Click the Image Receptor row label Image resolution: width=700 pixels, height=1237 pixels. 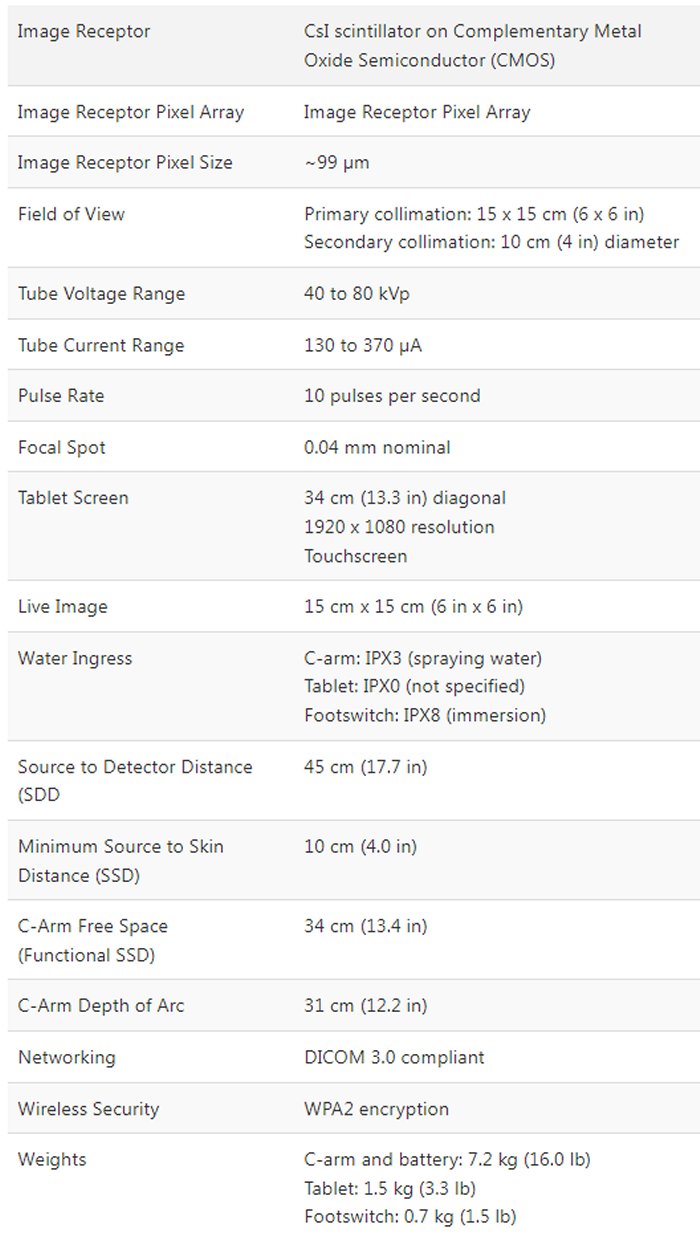coord(84,31)
